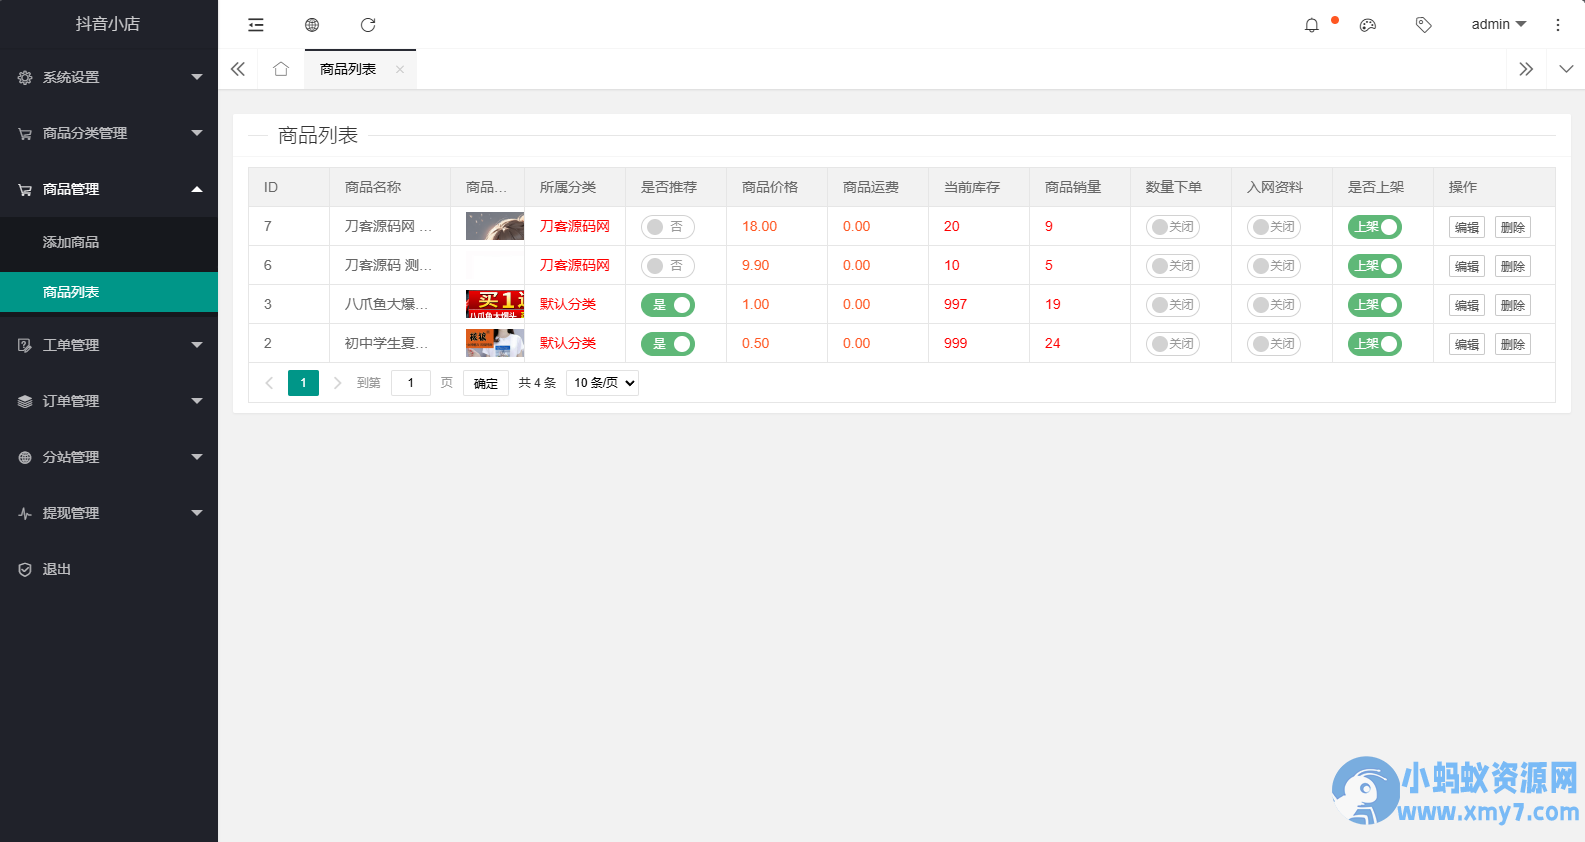Expand 系统设置 menu
This screenshot has height=842, width=1585.
coord(109,77)
